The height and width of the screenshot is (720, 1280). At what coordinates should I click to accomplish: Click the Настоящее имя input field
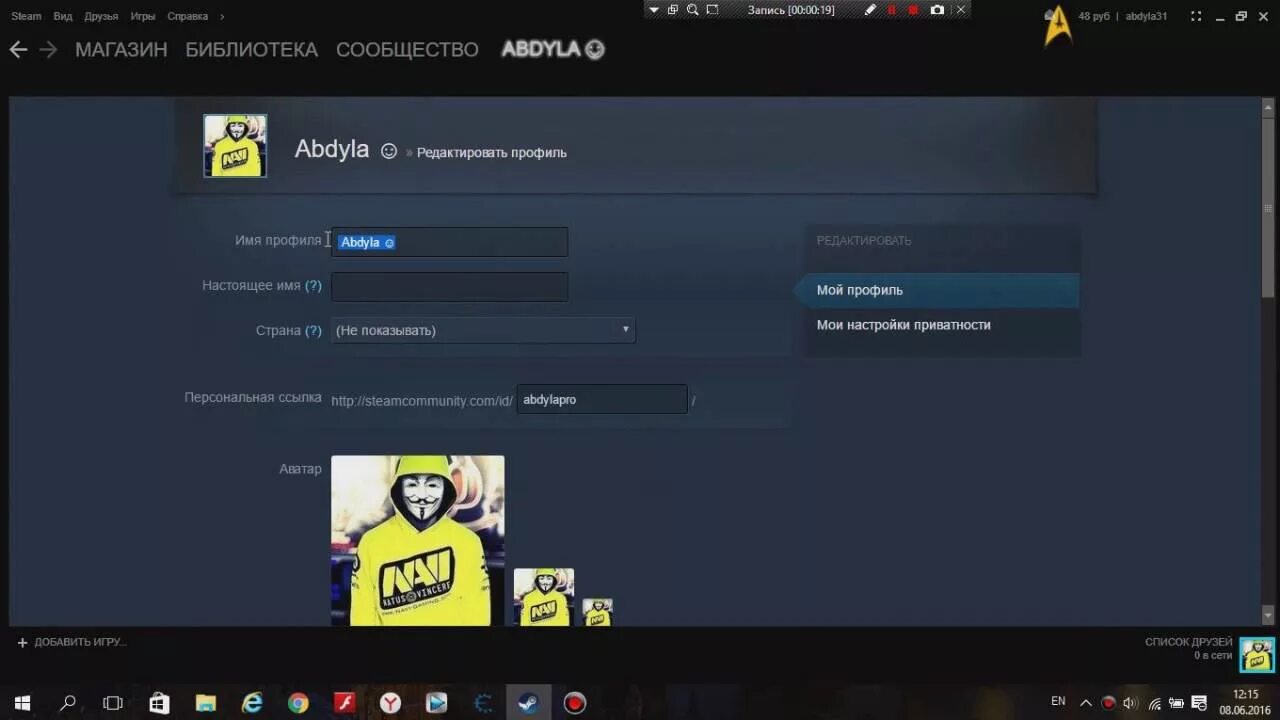(x=449, y=287)
